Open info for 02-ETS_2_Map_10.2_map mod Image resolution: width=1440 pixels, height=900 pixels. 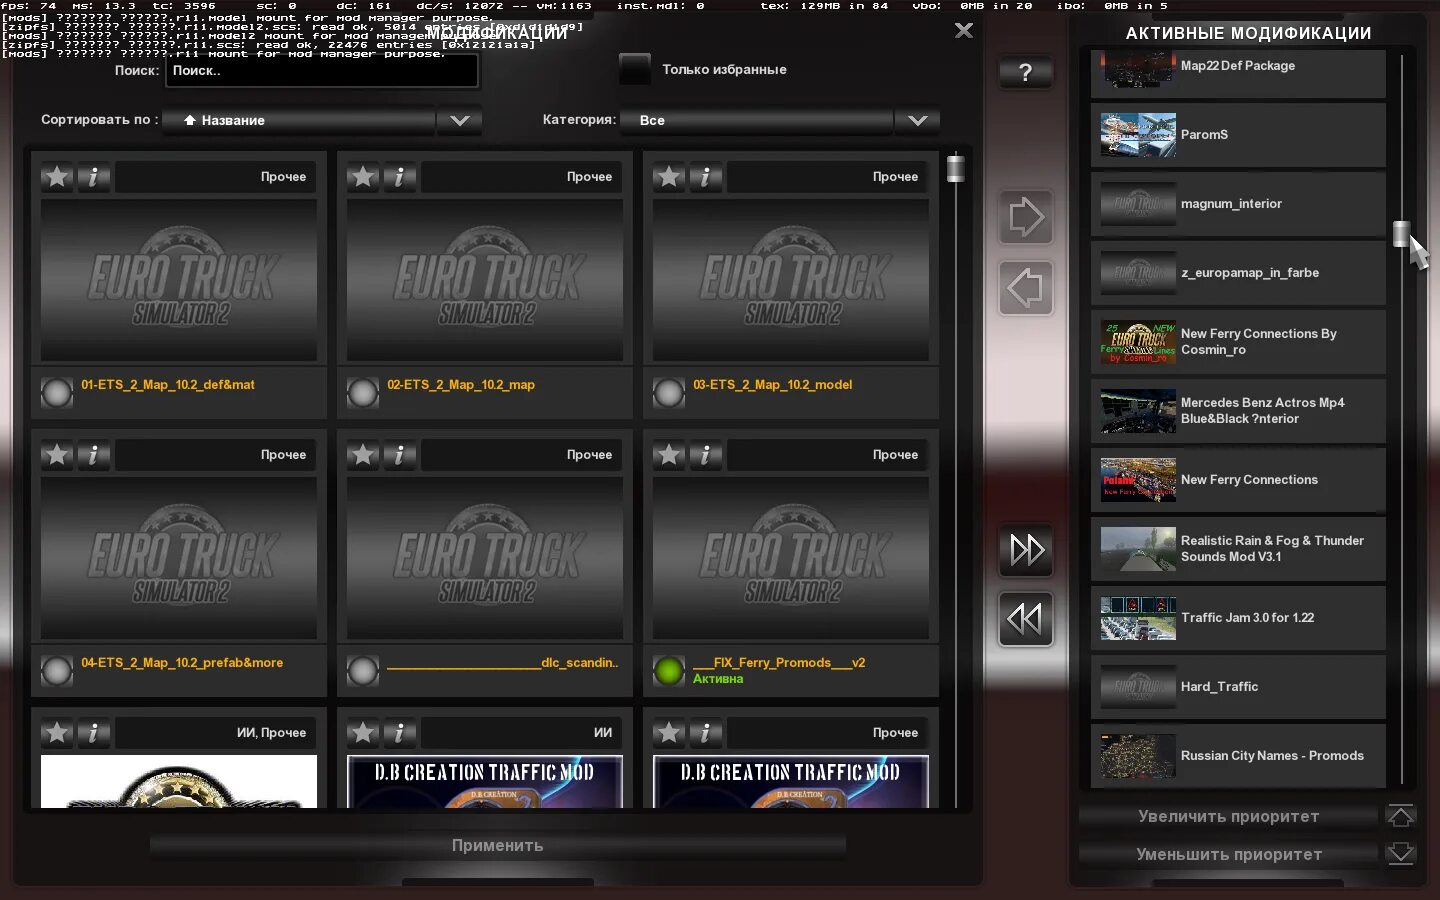click(x=400, y=177)
